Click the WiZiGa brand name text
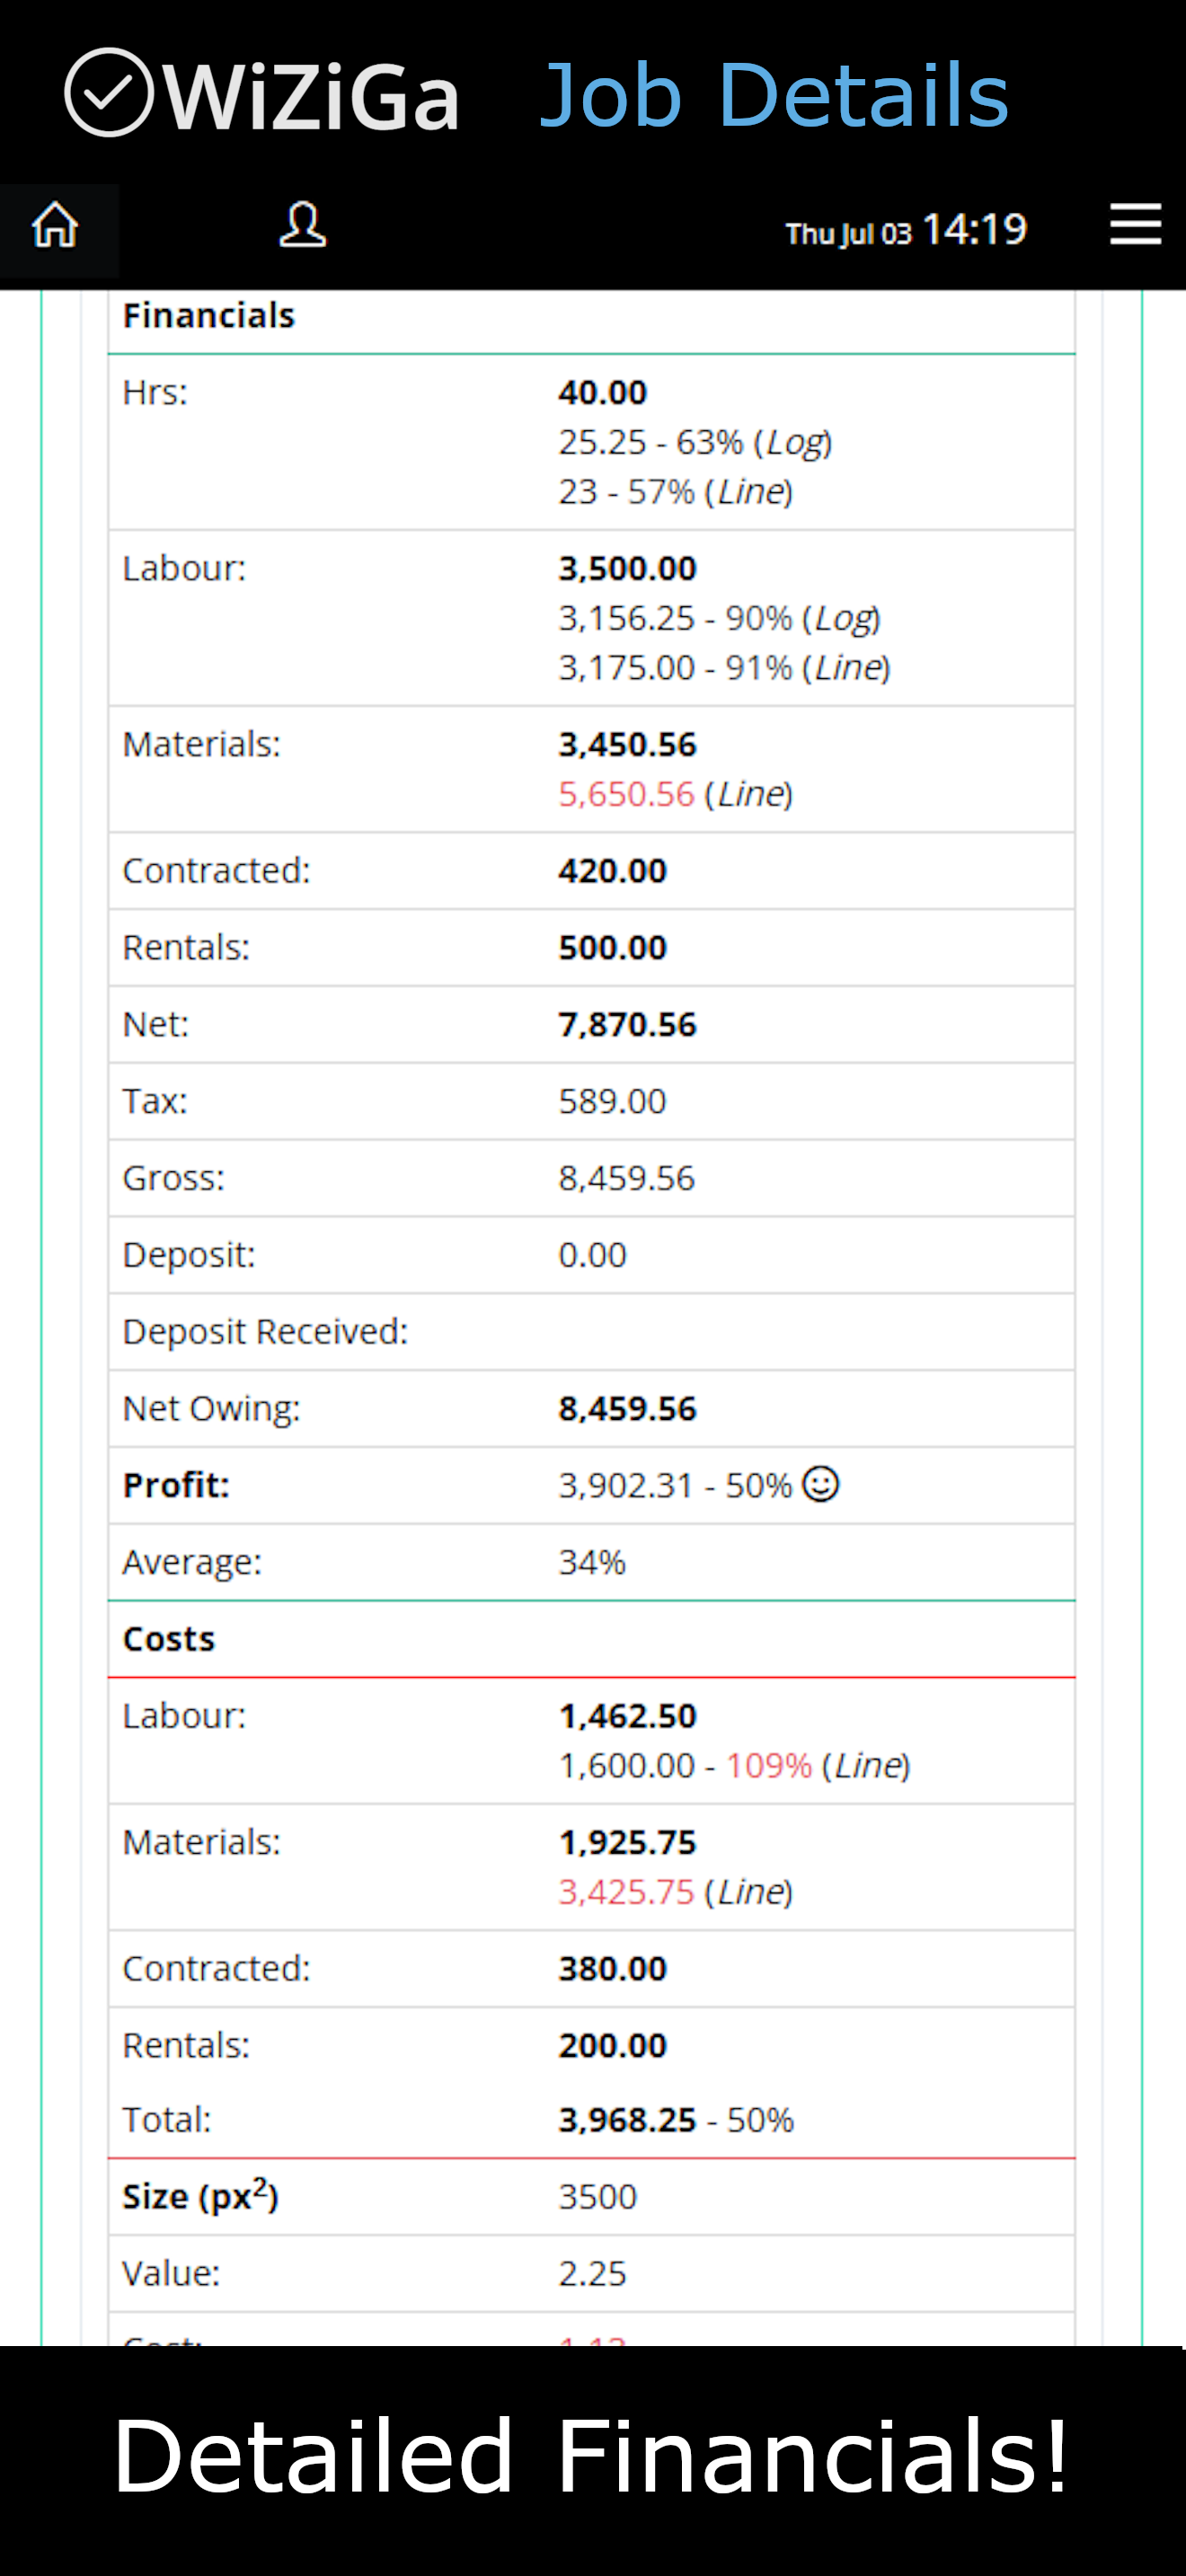The width and height of the screenshot is (1186, 2576). [311, 97]
